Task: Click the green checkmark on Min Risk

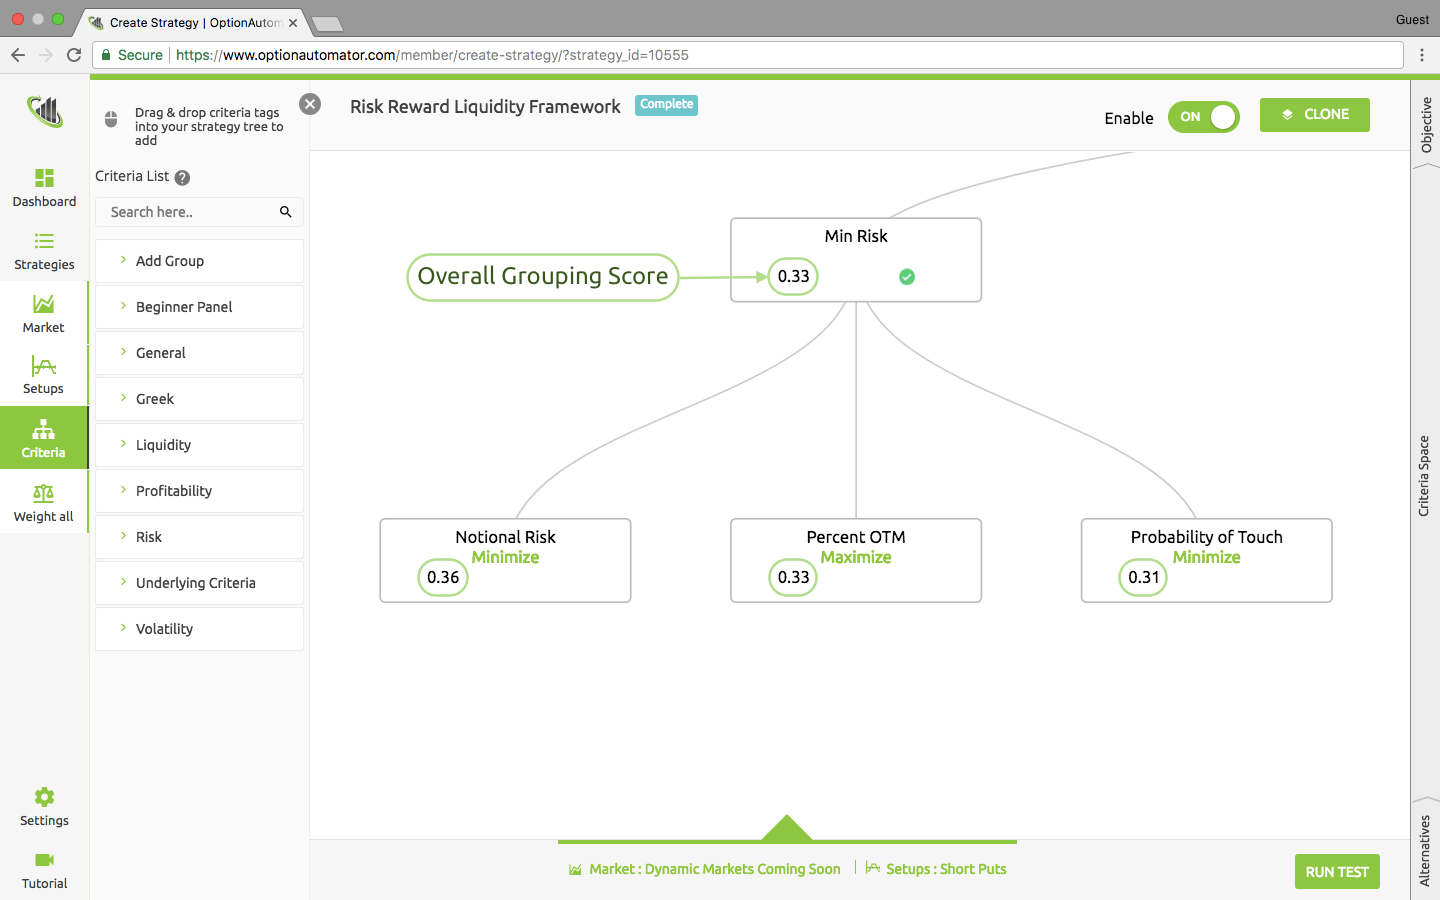Action: 906,277
